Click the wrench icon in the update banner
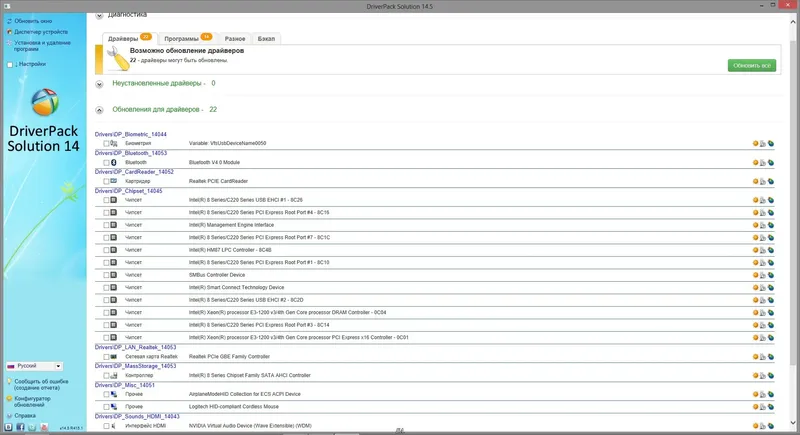Screen dimensions: 800x435 [118, 59]
